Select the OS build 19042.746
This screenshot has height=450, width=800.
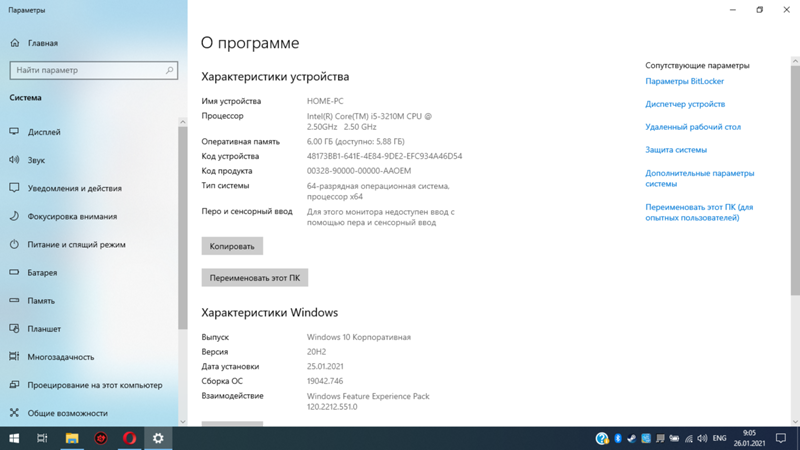click(x=325, y=381)
